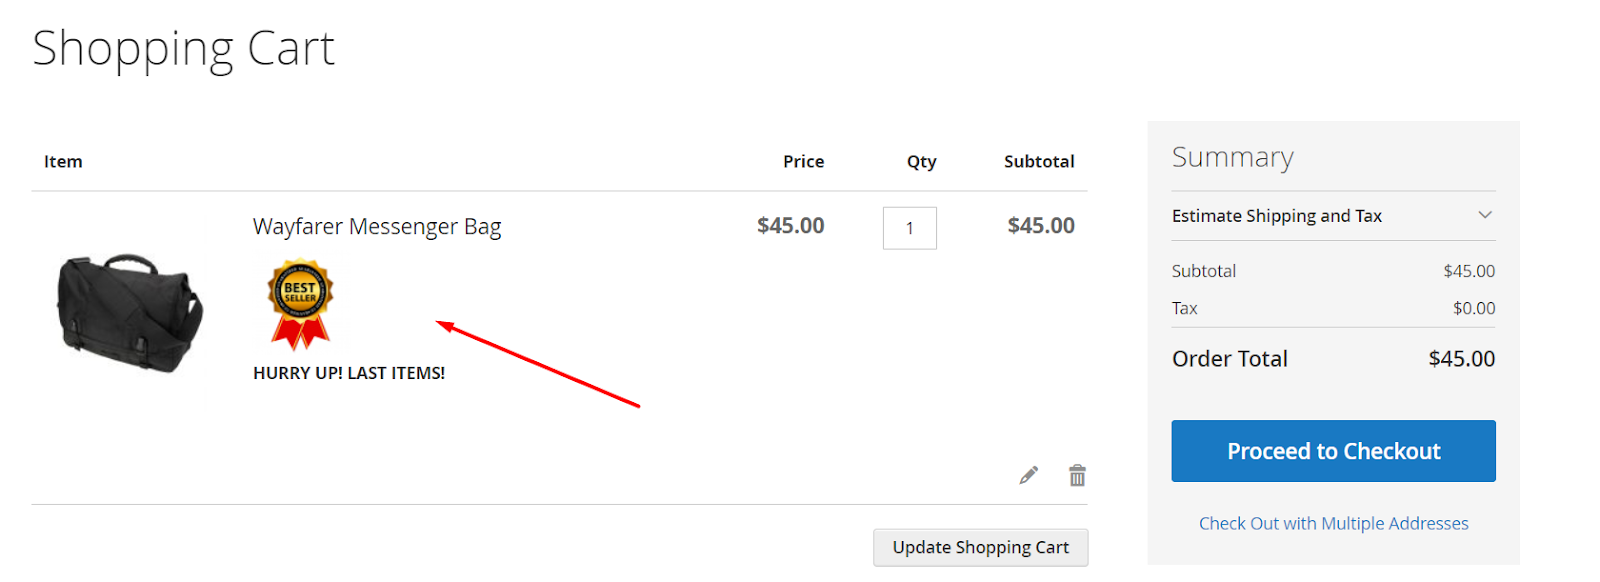Follow Check Out with Multiple Addresses link
The width and height of the screenshot is (1600, 582).
coord(1333,523)
